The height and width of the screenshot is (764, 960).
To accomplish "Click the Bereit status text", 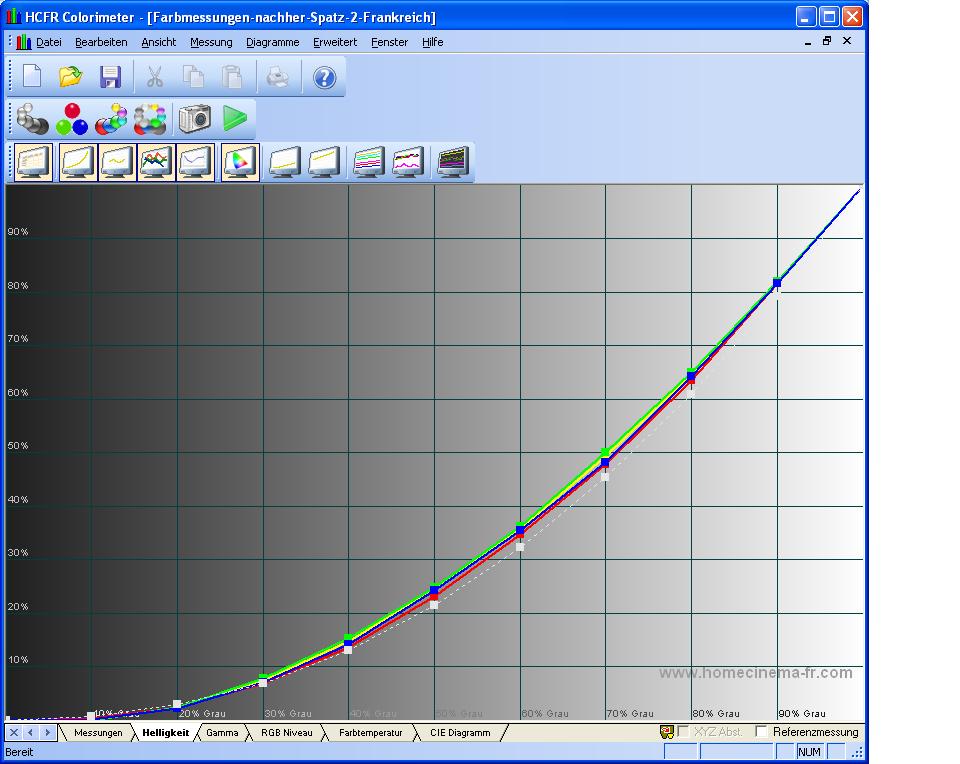I will pos(19,752).
